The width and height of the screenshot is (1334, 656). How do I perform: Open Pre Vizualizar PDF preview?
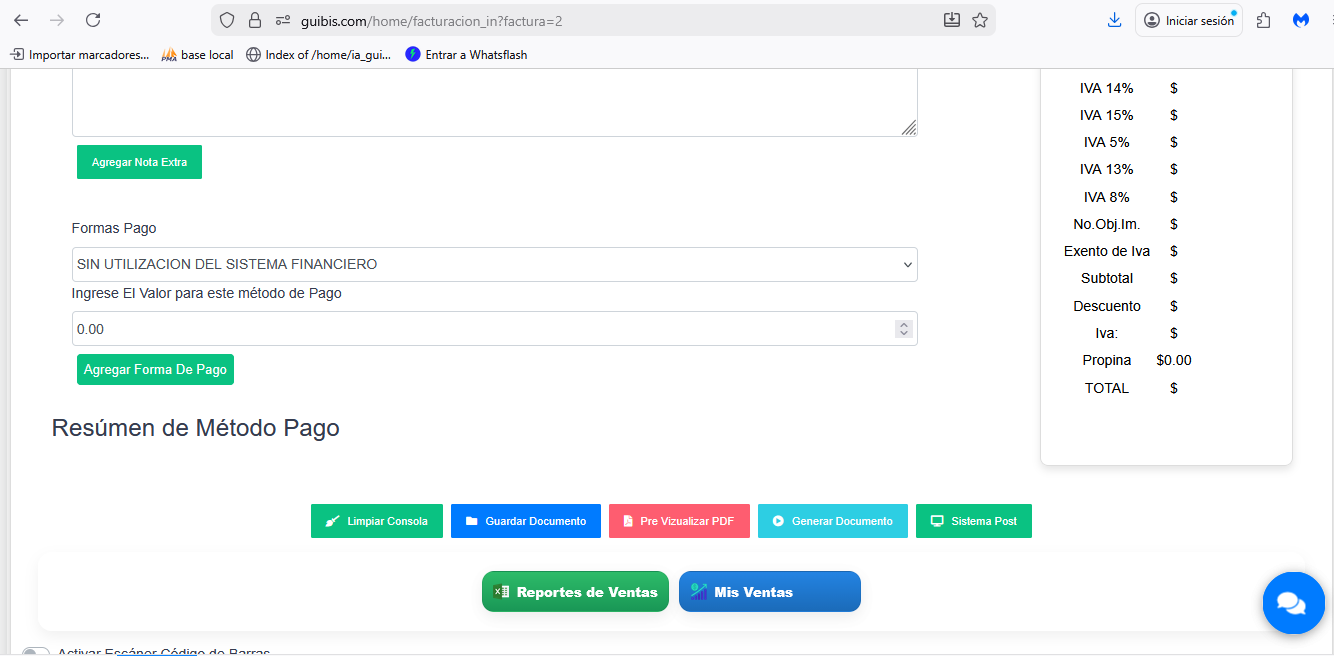point(678,521)
